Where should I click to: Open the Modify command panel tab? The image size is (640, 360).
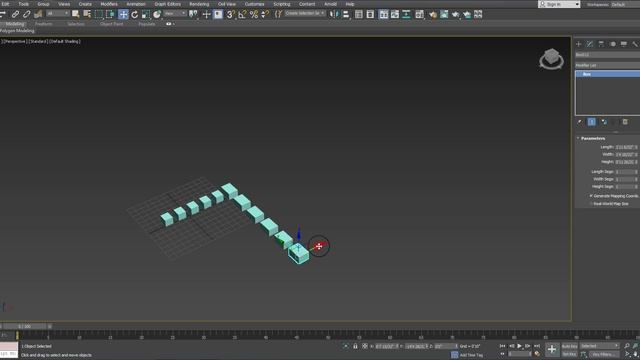click(590, 44)
